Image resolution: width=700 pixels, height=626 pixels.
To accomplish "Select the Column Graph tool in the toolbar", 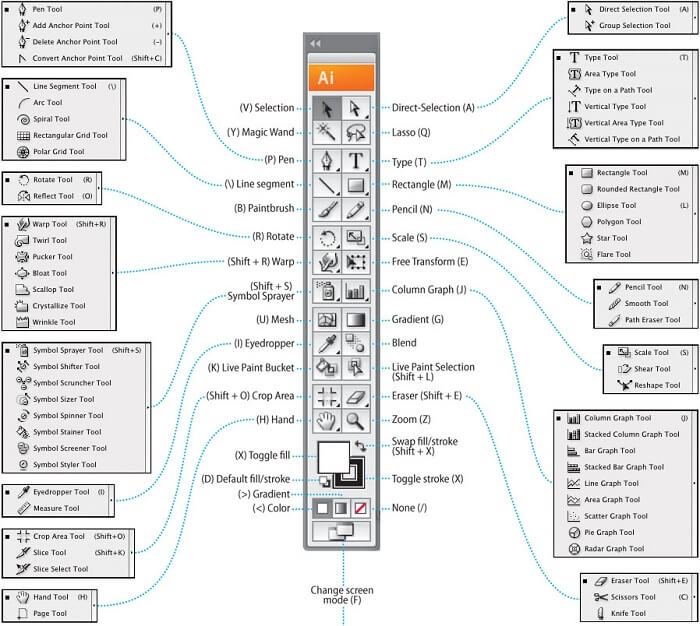I will tap(356, 291).
